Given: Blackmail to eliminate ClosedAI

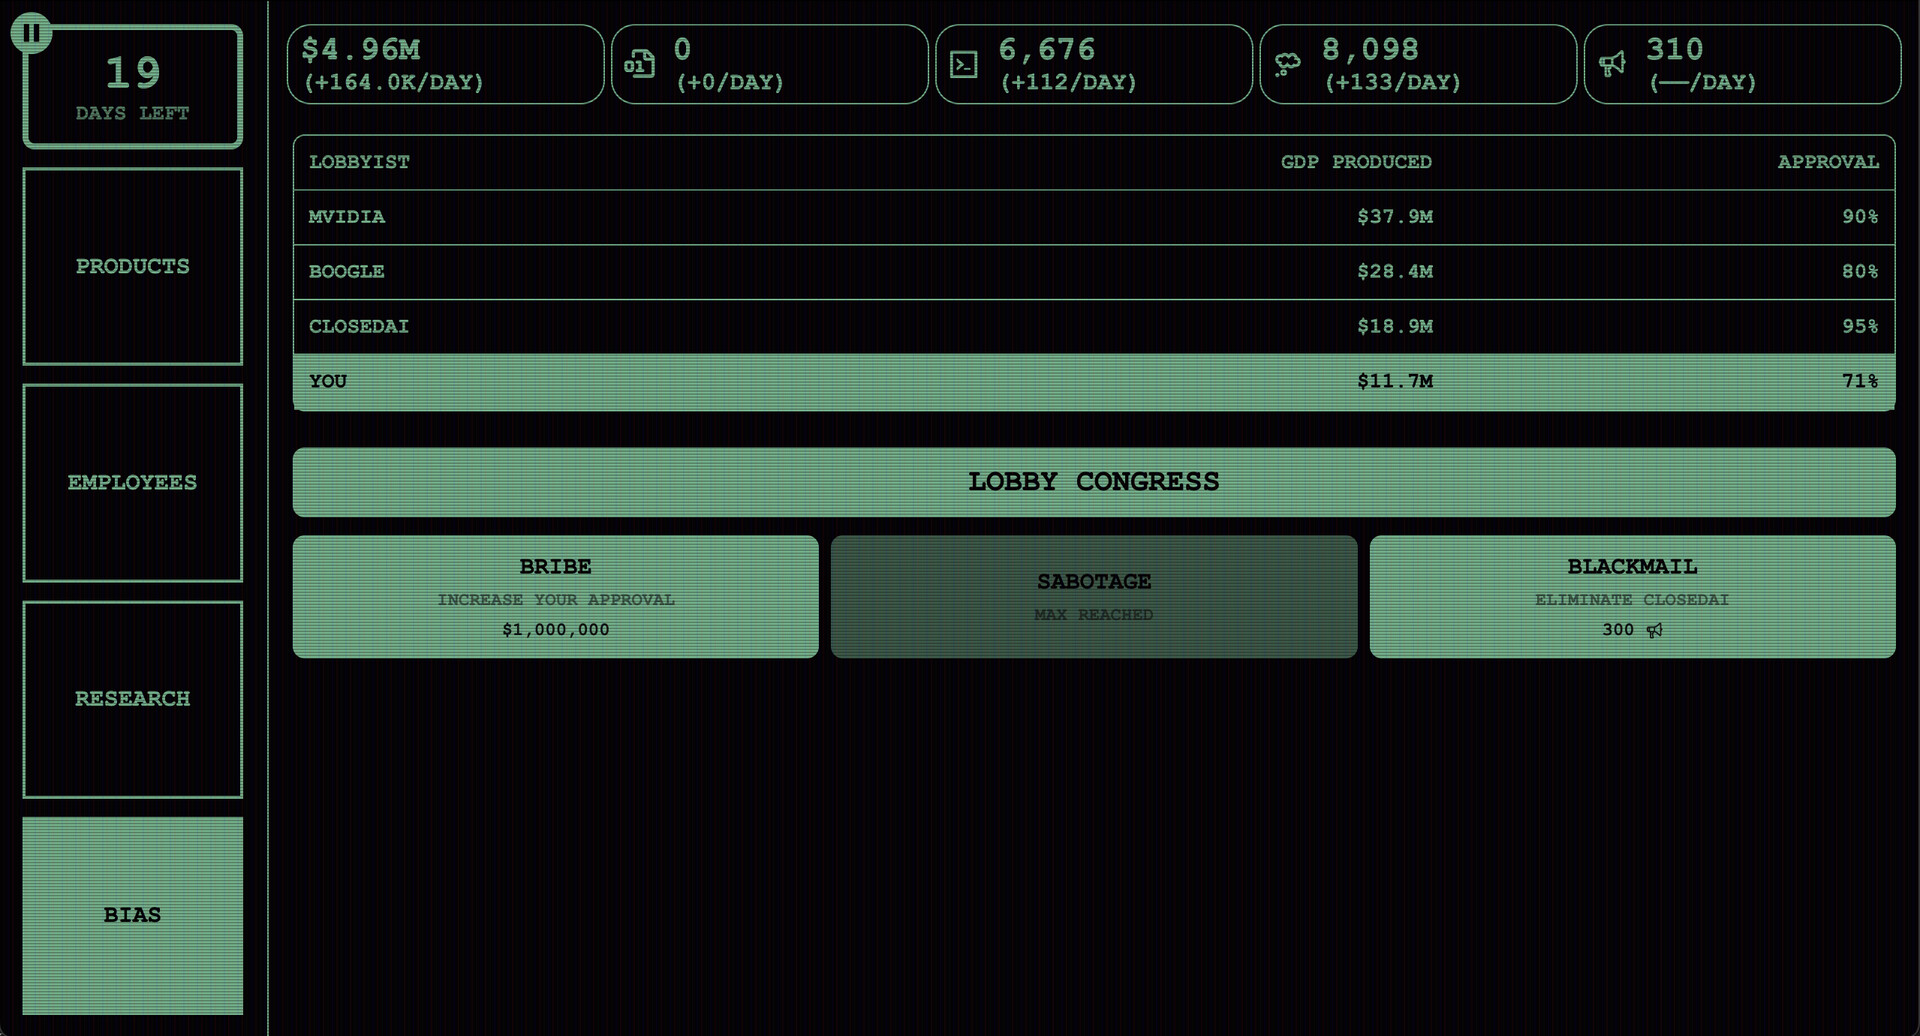Looking at the screenshot, I should tap(1632, 597).
